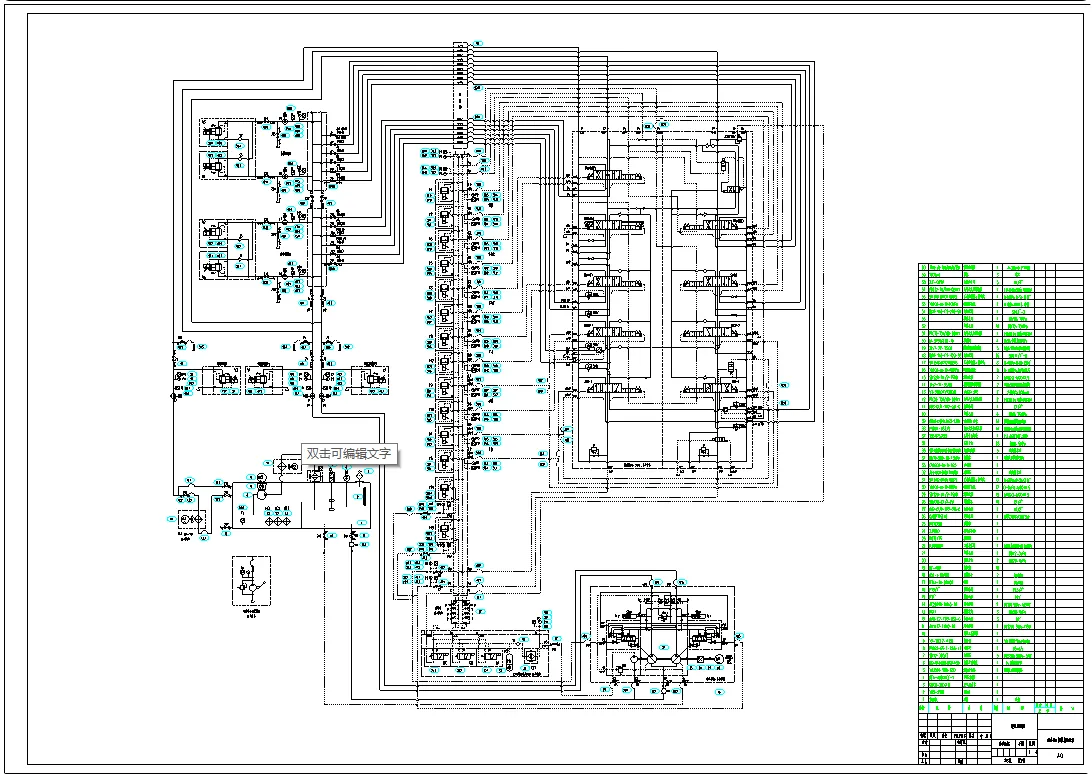Select the pump circle on tank top-left
1092x775 pixels.
(262, 494)
